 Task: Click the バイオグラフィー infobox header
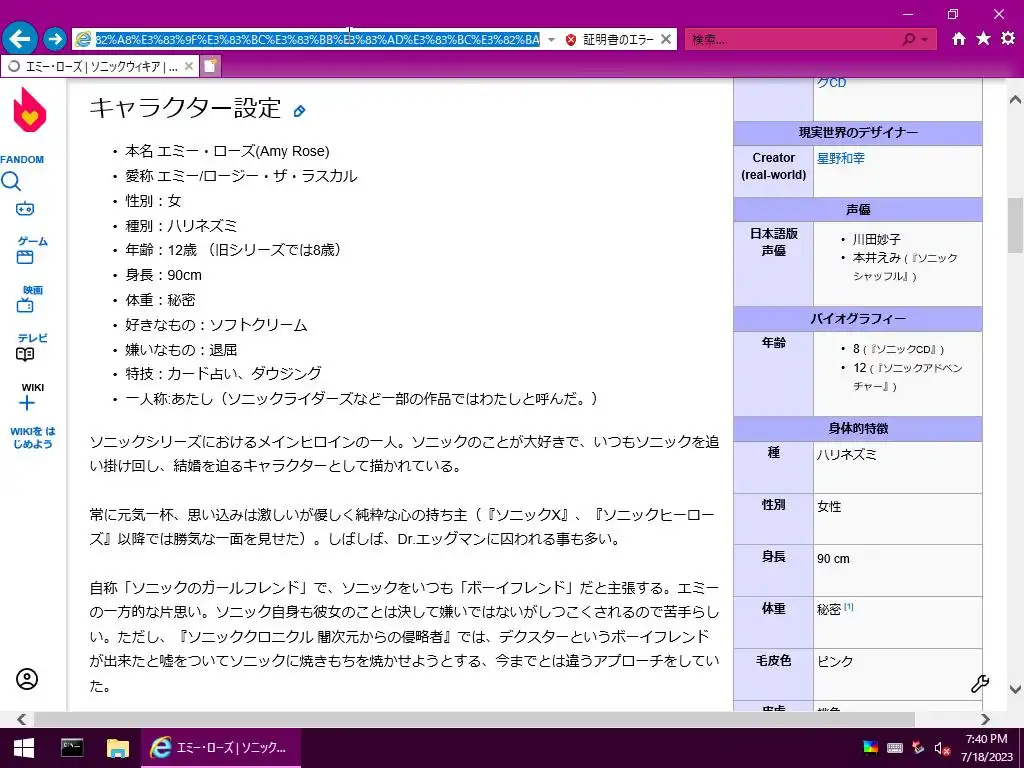coord(857,319)
